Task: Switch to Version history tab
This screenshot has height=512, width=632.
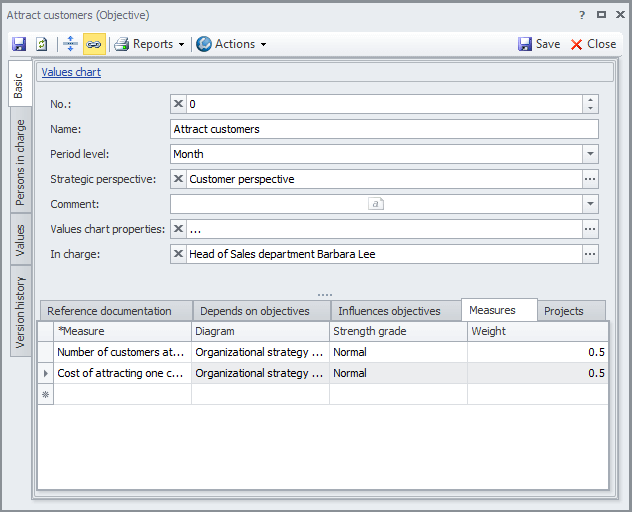Action: pyautogui.click(x=20, y=312)
